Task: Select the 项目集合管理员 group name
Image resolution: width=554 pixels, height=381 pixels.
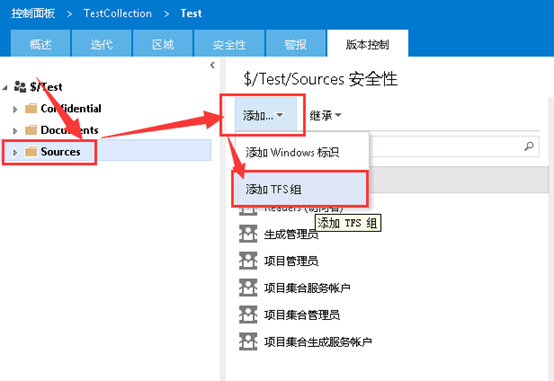Action: tap(302, 315)
